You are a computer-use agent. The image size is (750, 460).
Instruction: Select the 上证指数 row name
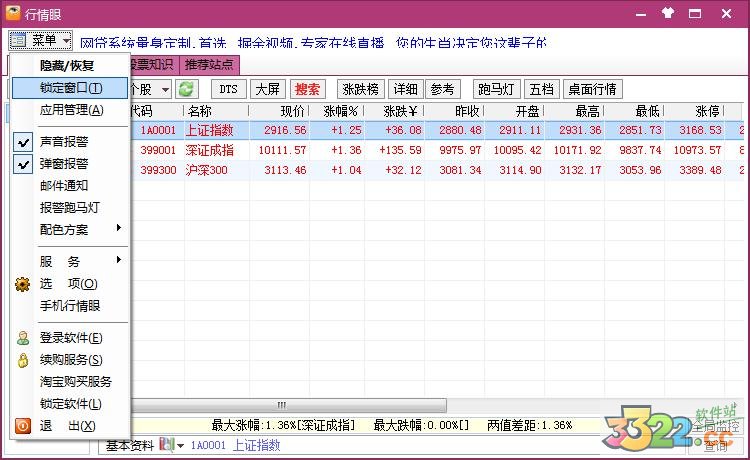(x=210, y=130)
